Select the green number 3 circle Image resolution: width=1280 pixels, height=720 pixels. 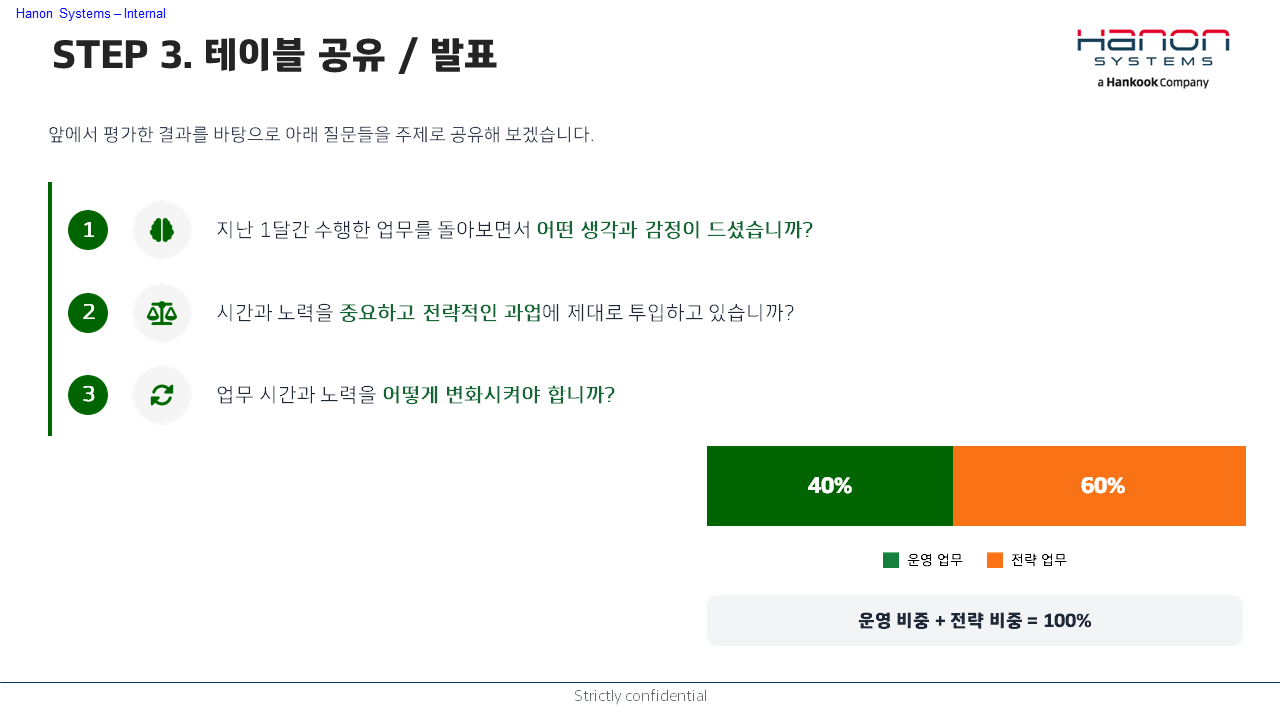(88, 395)
